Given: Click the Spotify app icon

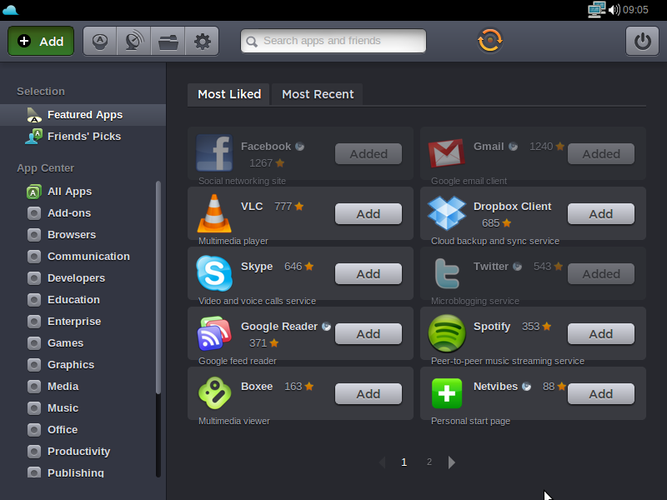Looking at the screenshot, I should tap(447, 333).
